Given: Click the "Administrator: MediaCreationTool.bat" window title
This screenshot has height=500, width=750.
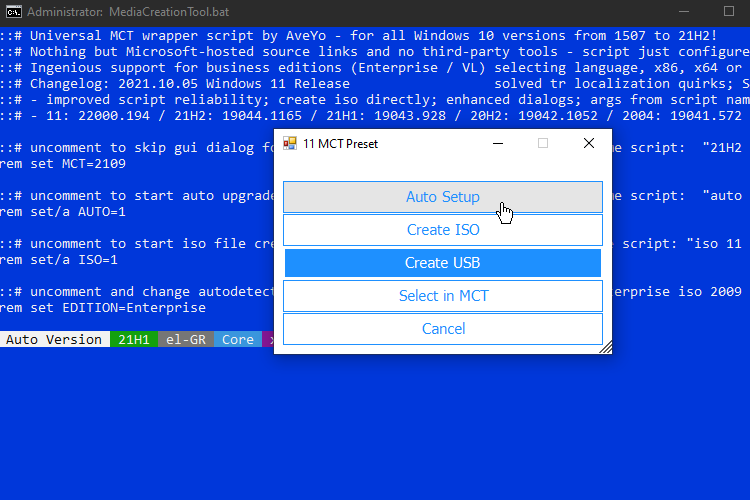Looking at the screenshot, I should pos(128,11).
